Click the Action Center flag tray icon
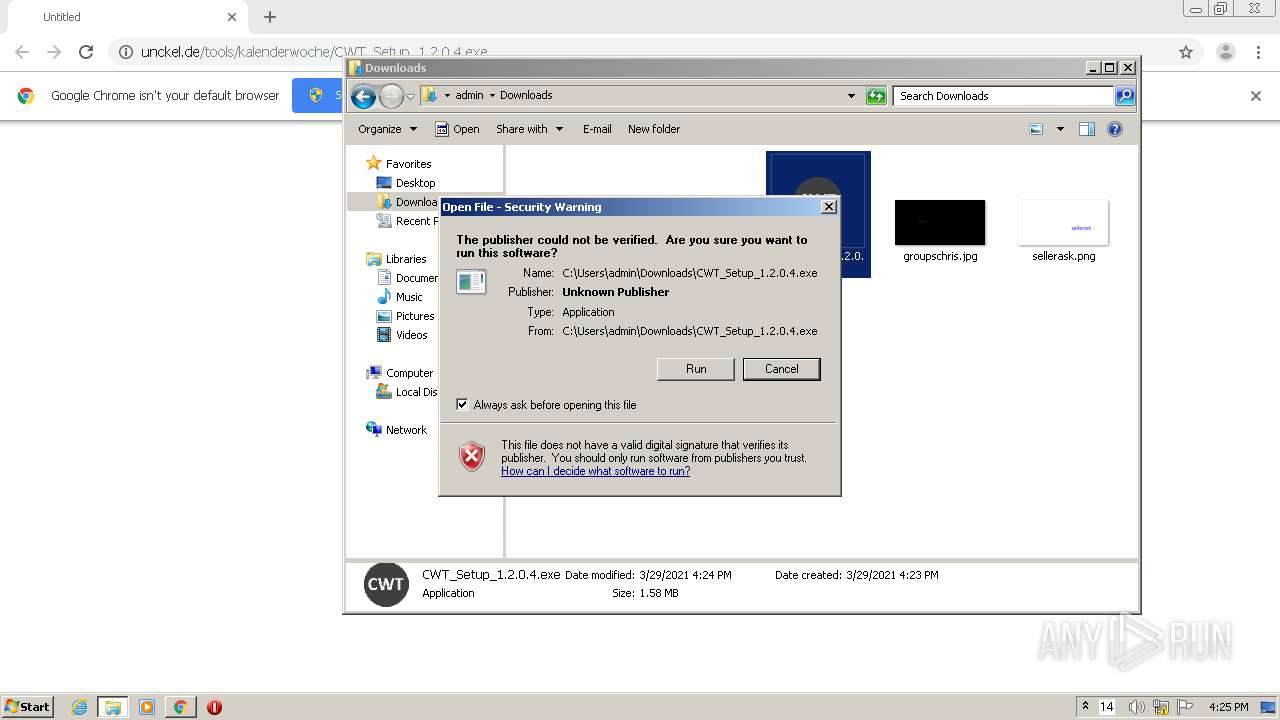1280x720 pixels. (x=1185, y=707)
